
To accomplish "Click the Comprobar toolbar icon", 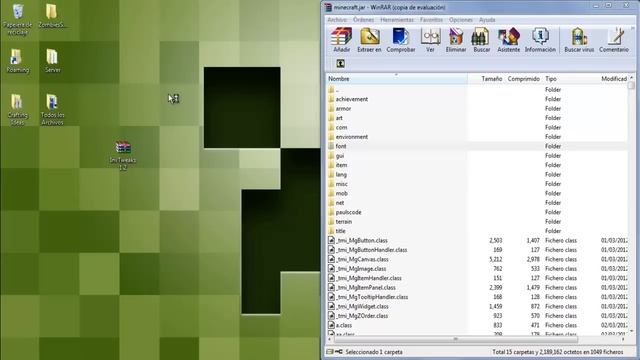I will [401, 40].
